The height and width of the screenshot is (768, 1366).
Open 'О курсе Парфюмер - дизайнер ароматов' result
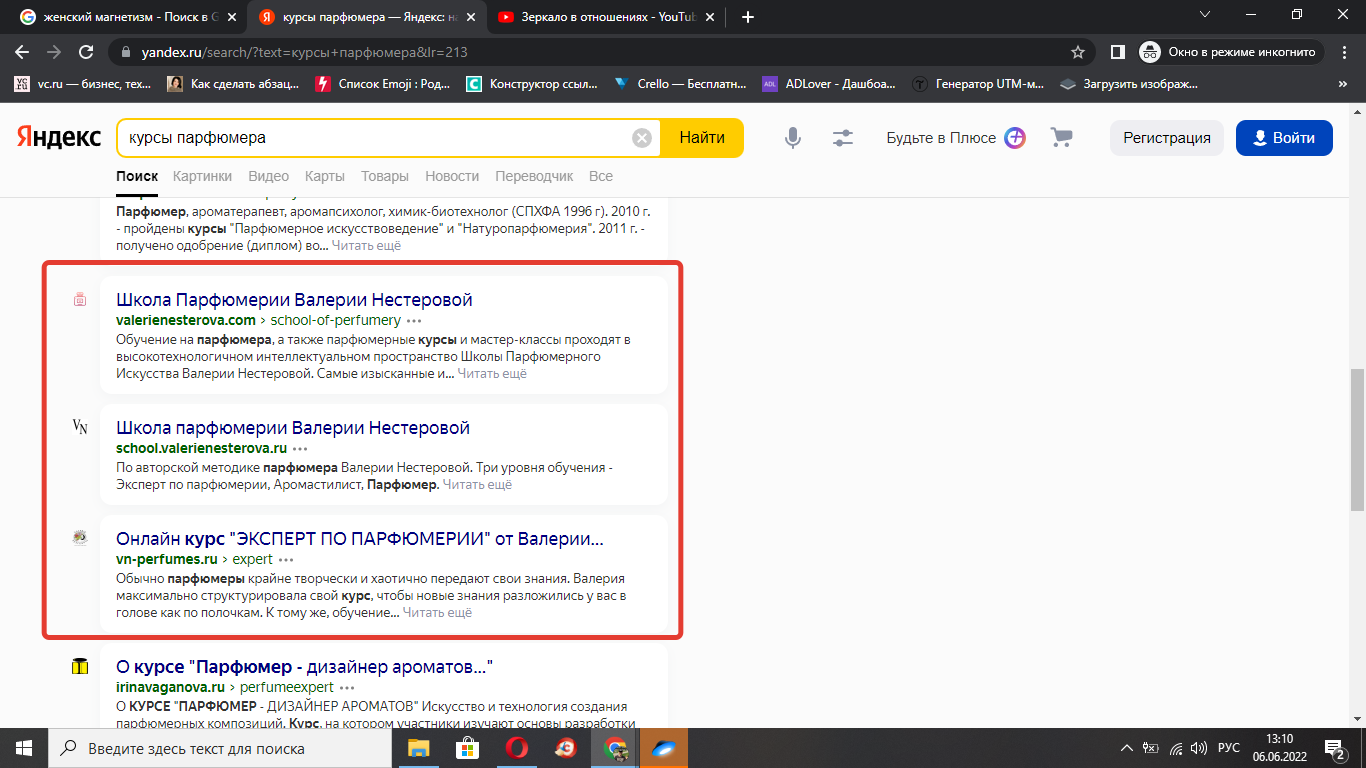[x=305, y=667]
